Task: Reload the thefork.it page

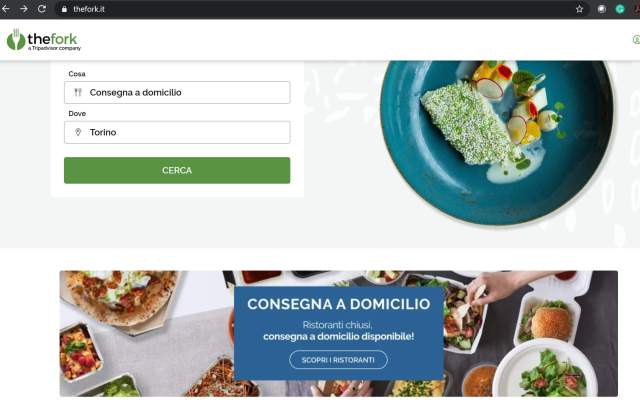Action: [42, 9]
